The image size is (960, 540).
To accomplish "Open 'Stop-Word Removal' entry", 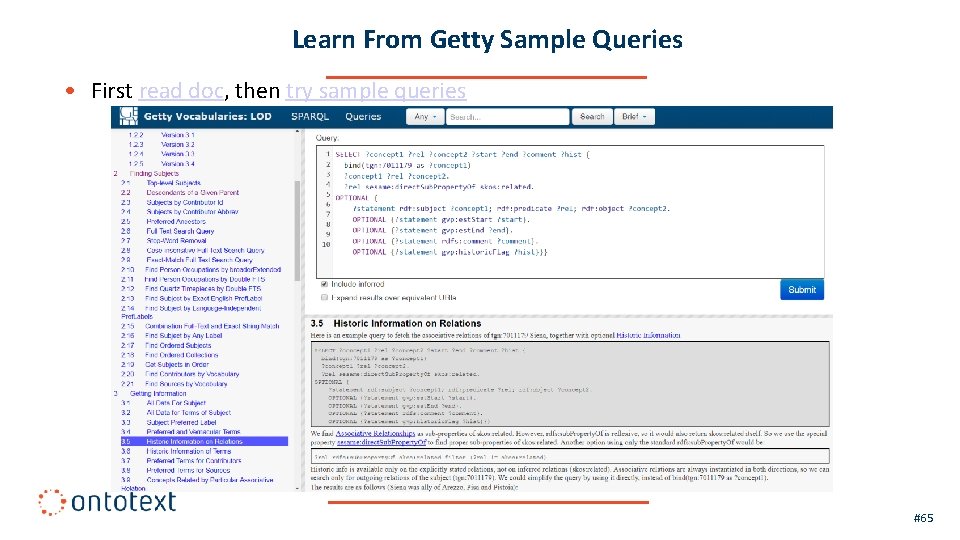I will pos(176,241).
